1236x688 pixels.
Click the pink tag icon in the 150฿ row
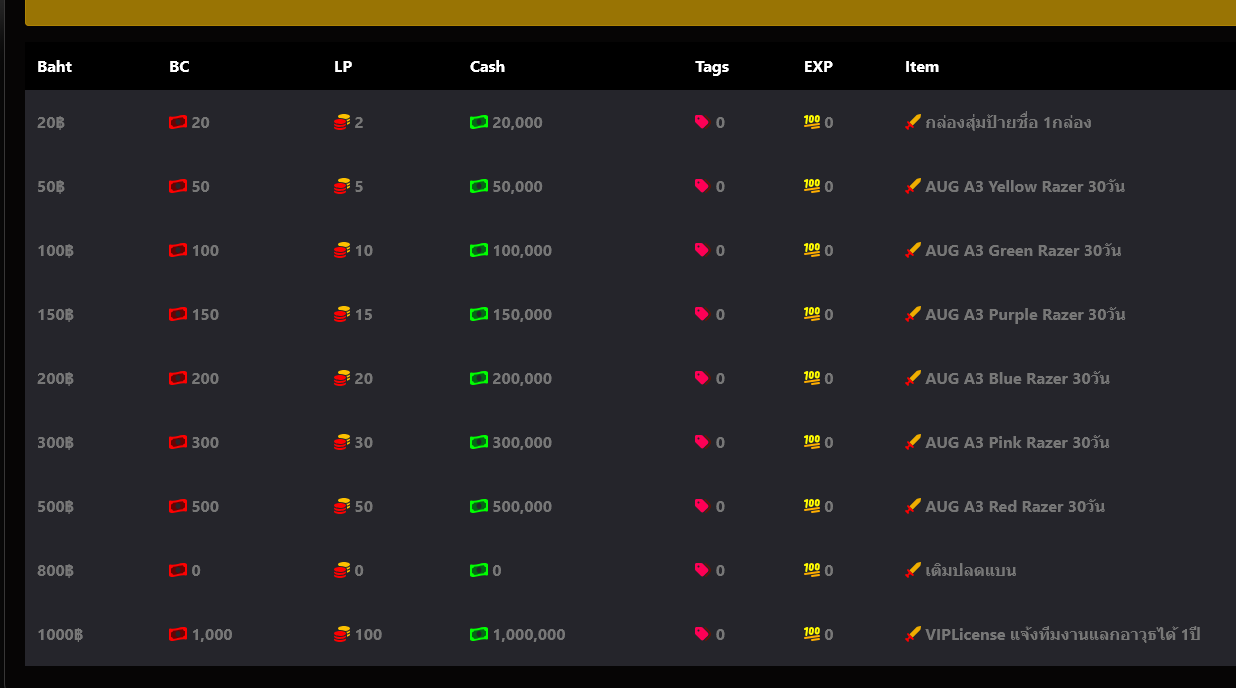702,314
